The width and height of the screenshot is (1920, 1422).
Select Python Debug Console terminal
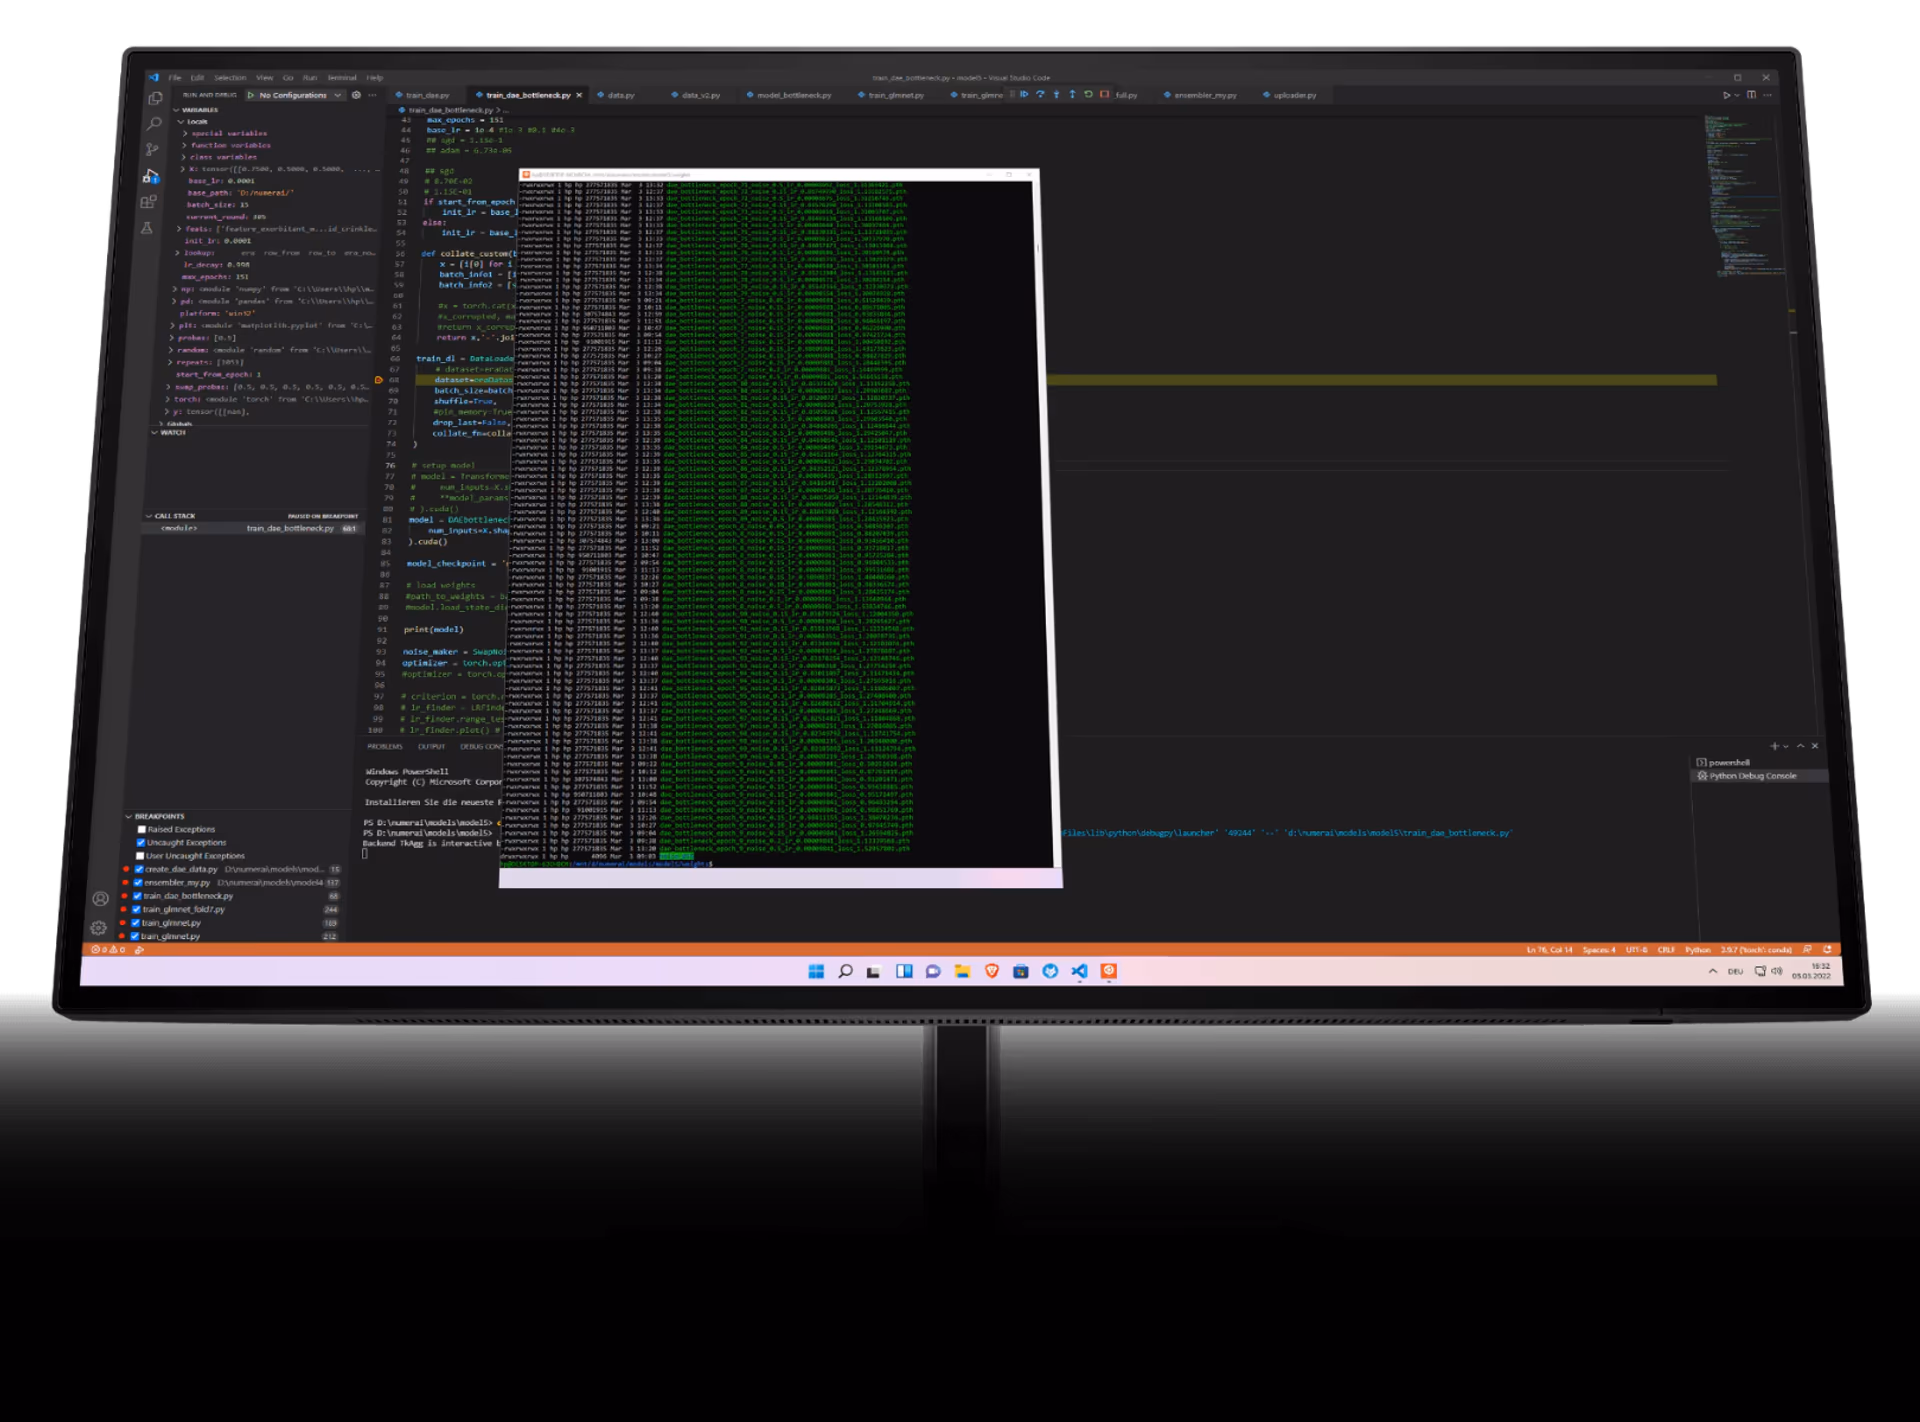[1752, 776]
